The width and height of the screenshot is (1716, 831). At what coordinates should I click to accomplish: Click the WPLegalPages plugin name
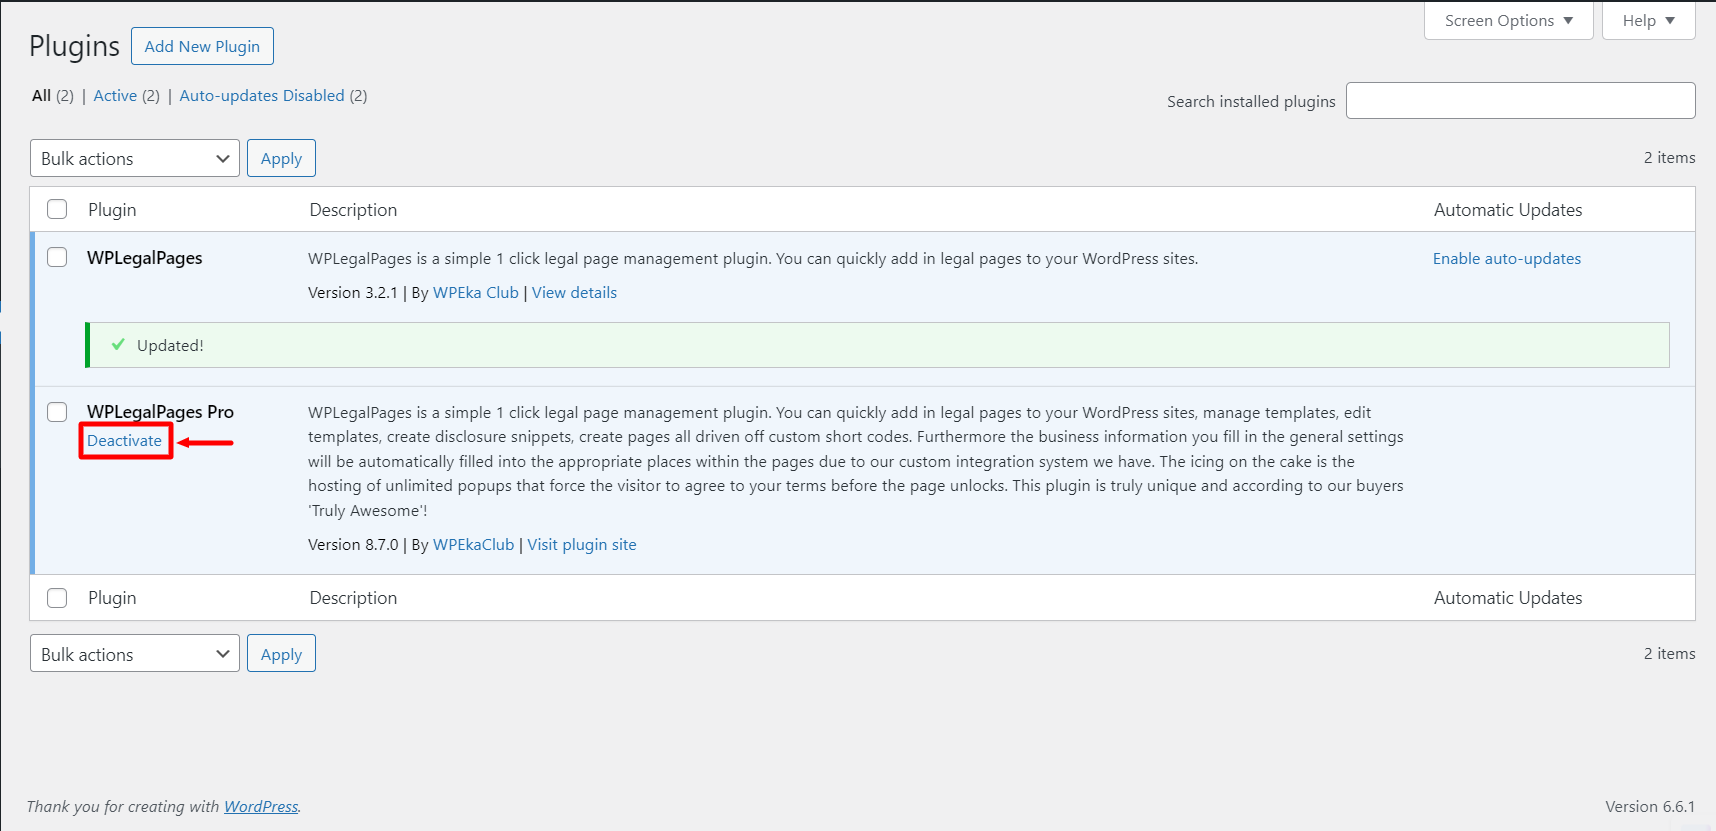tap(145, 258)
